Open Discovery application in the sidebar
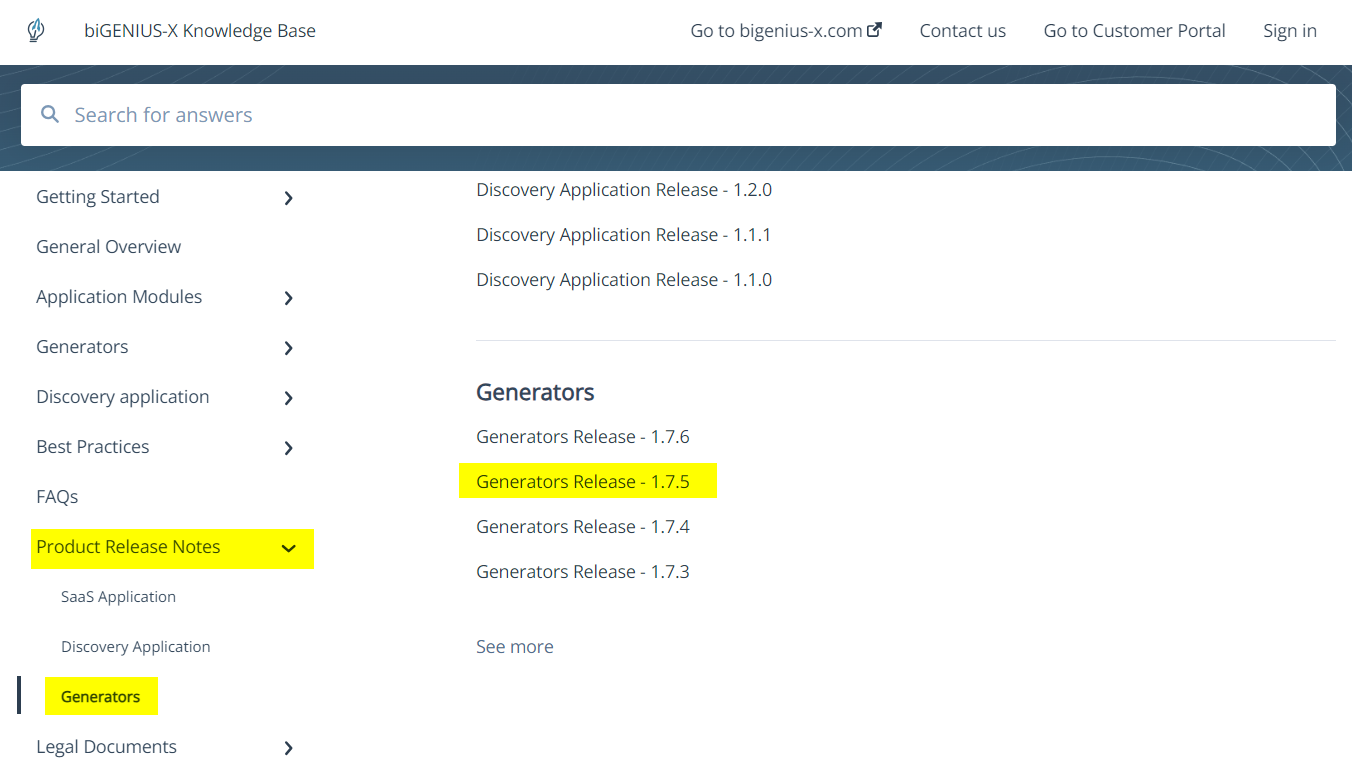Screen dimensions: 1352x783 (123, 397)
